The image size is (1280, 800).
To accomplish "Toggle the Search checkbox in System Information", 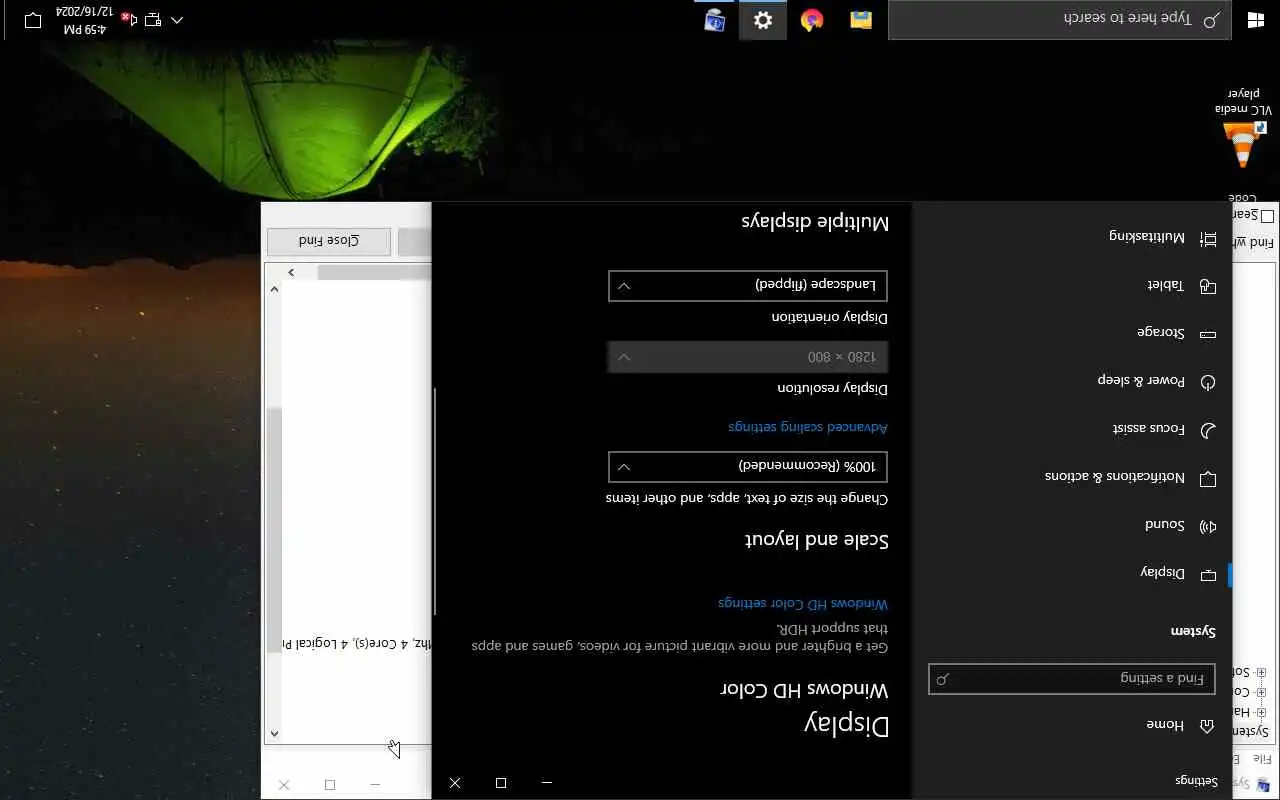I will tap(1267, 216).
